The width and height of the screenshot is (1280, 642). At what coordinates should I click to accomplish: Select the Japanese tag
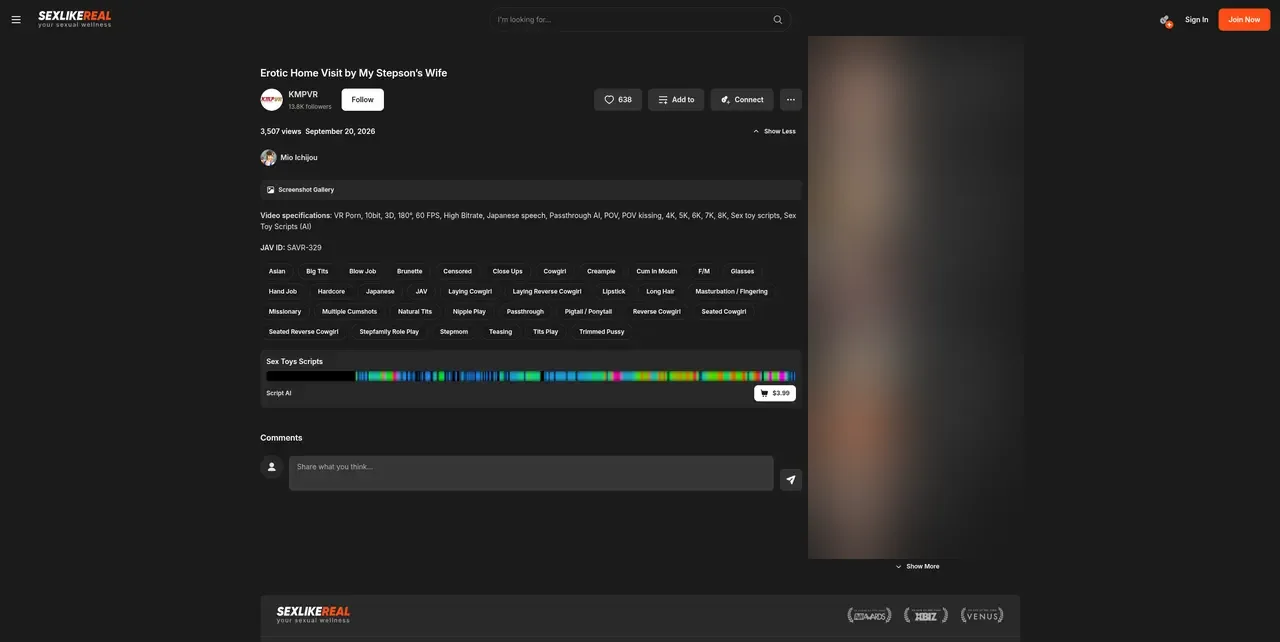[380, 291]
